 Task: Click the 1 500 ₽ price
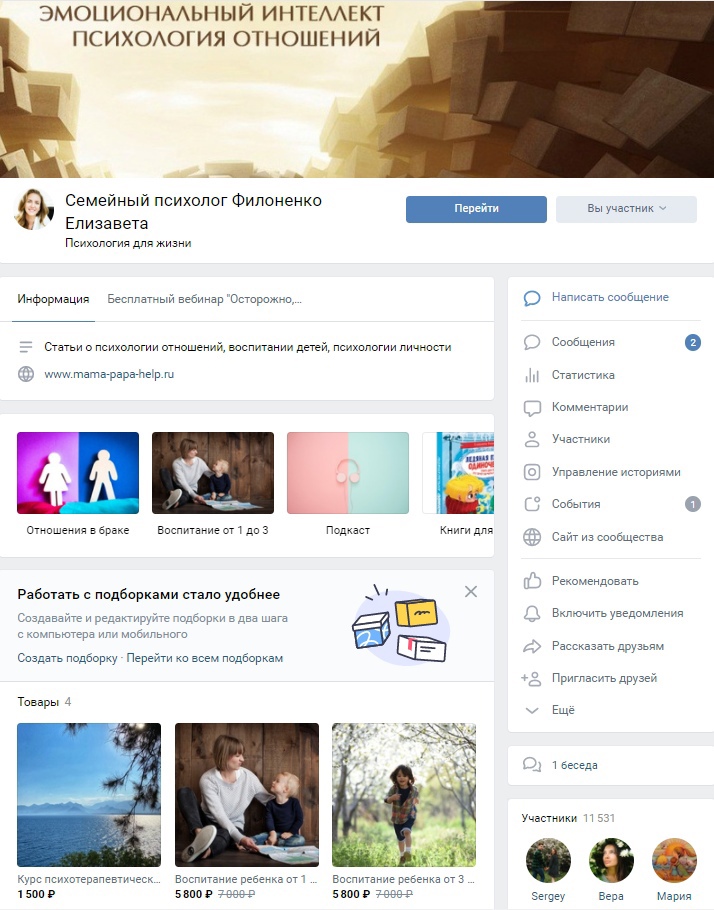pyautogui.click(x=36, y=894)
